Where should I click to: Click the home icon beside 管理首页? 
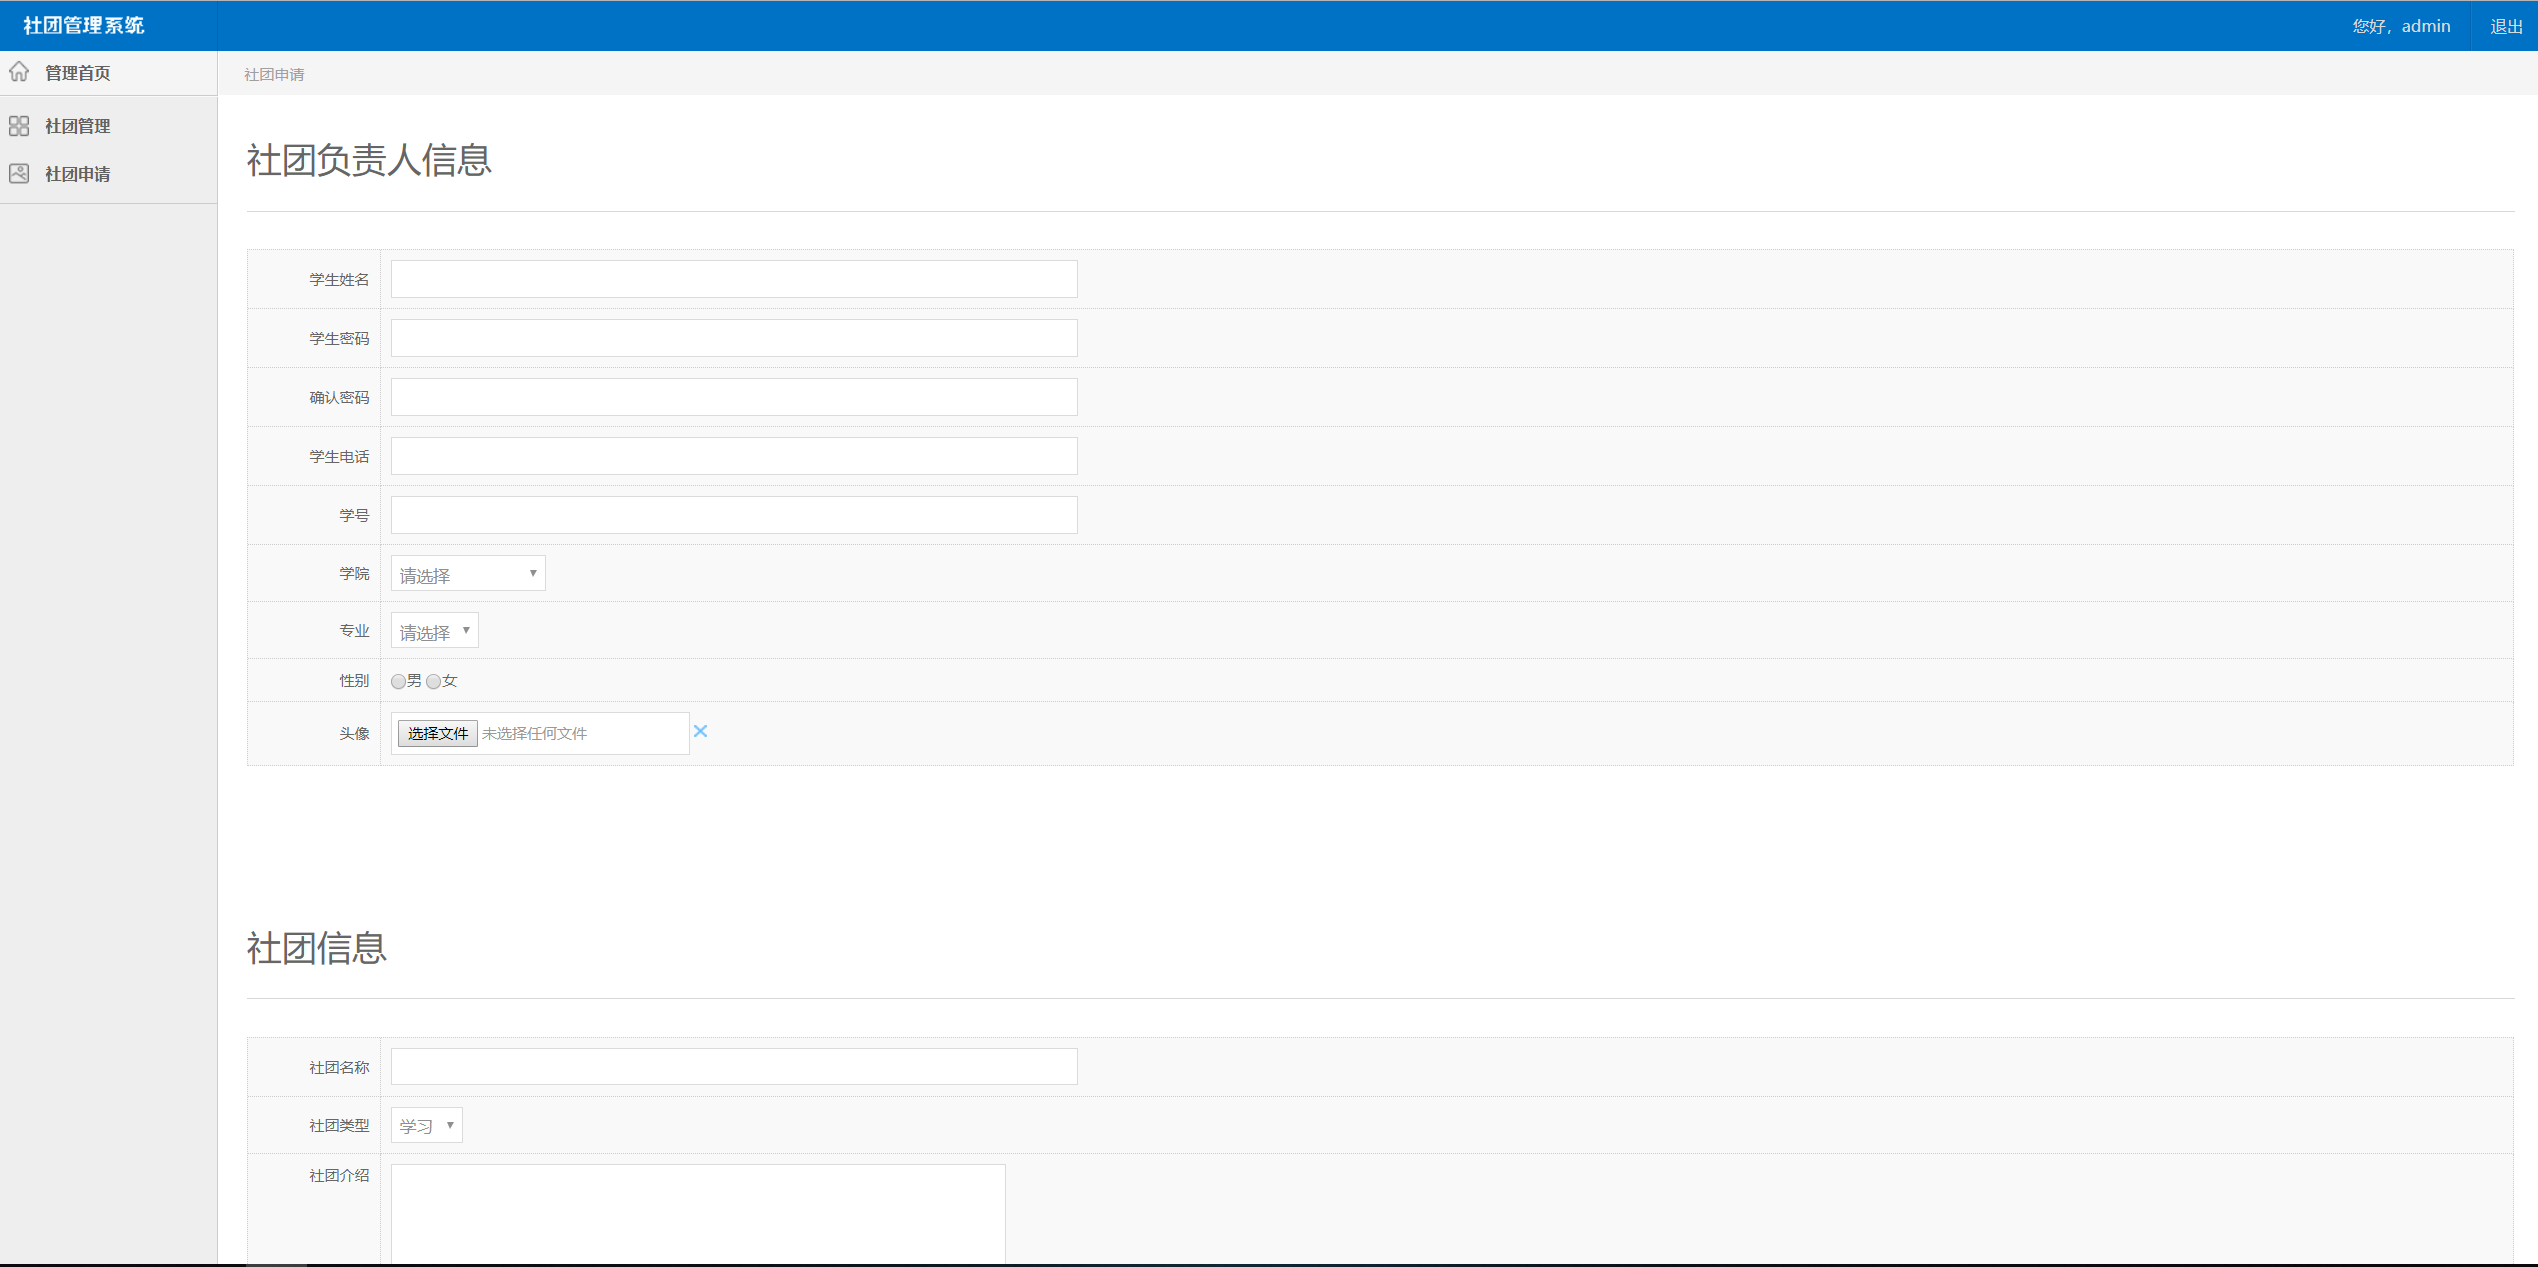pyautogui.click(x=19, y=72)
